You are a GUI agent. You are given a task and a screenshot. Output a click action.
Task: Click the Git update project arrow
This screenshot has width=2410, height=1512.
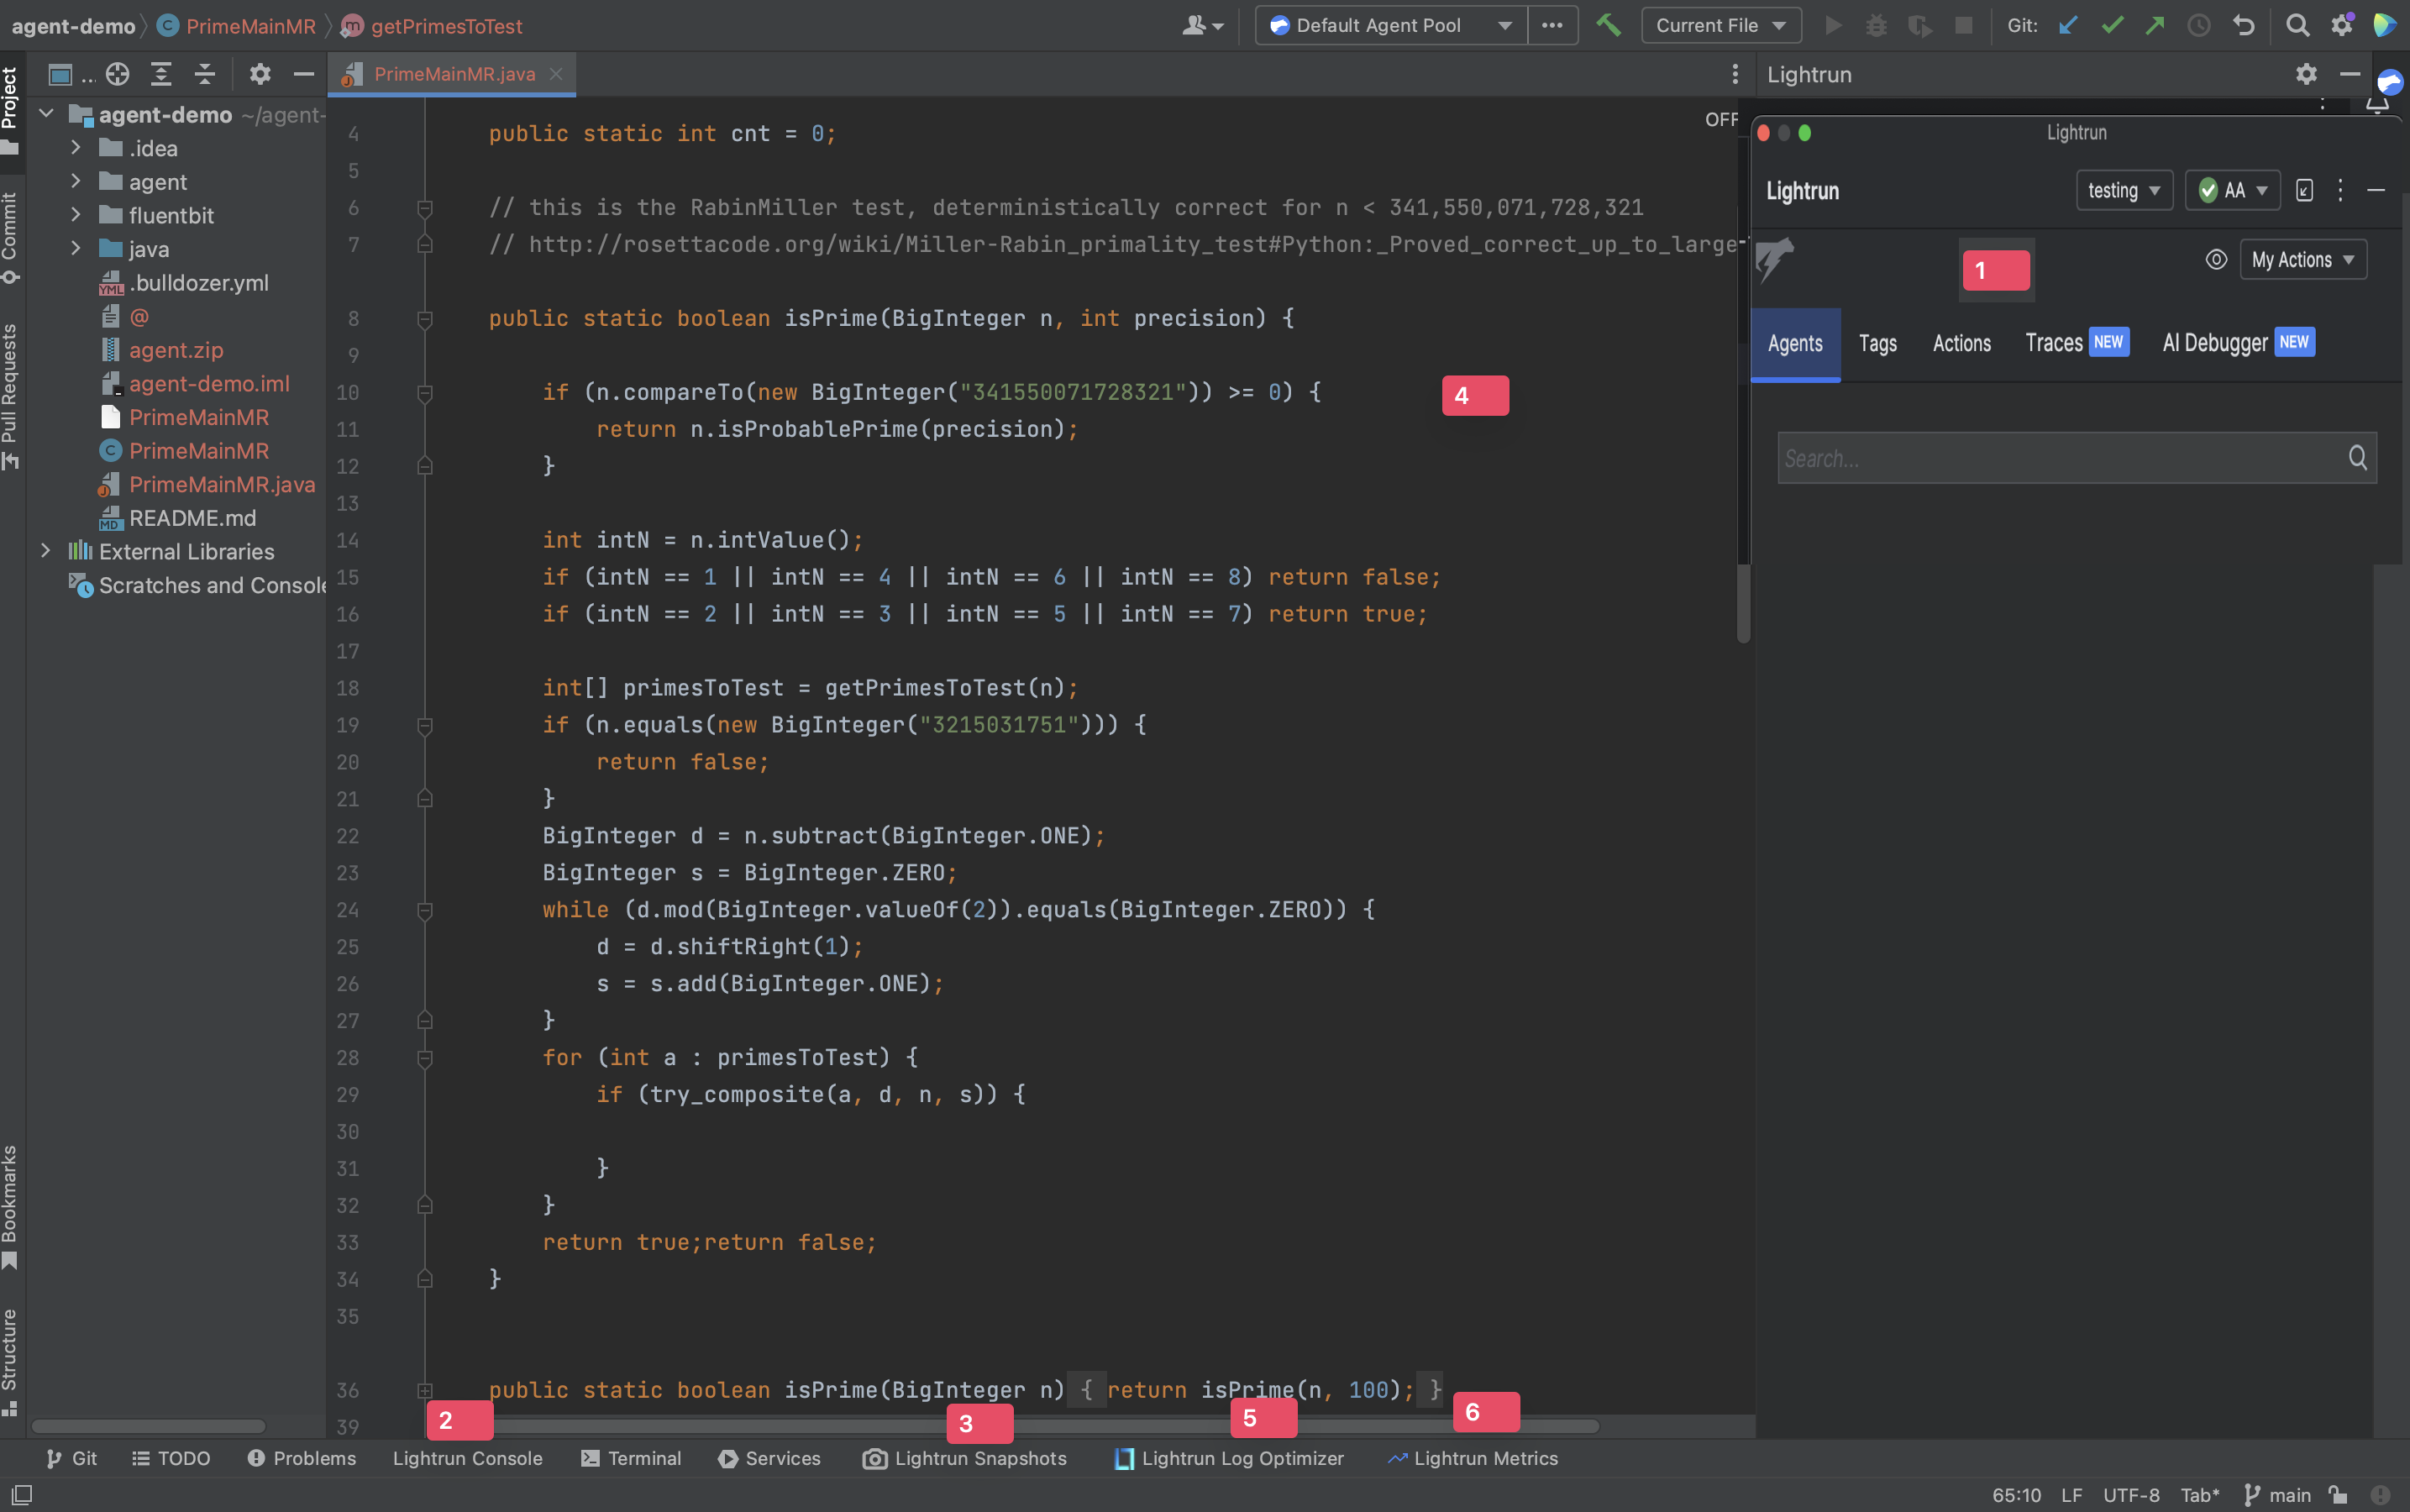[2068, 25]
